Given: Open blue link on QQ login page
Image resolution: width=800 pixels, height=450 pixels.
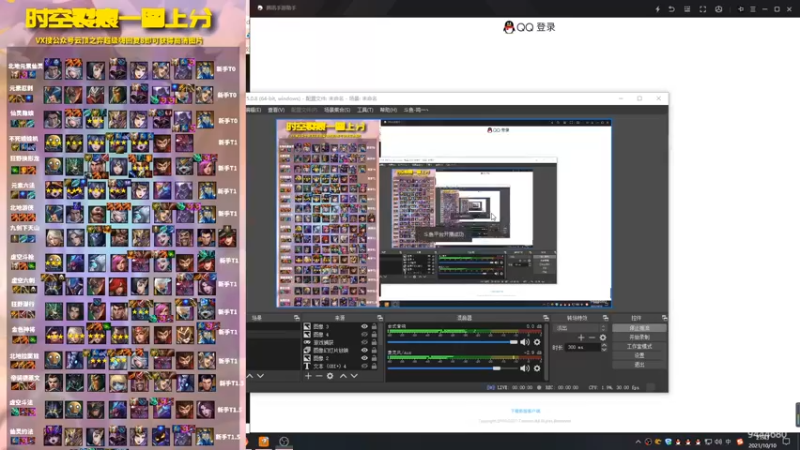Looking at the screenshot, I should (x=526, y=411).
